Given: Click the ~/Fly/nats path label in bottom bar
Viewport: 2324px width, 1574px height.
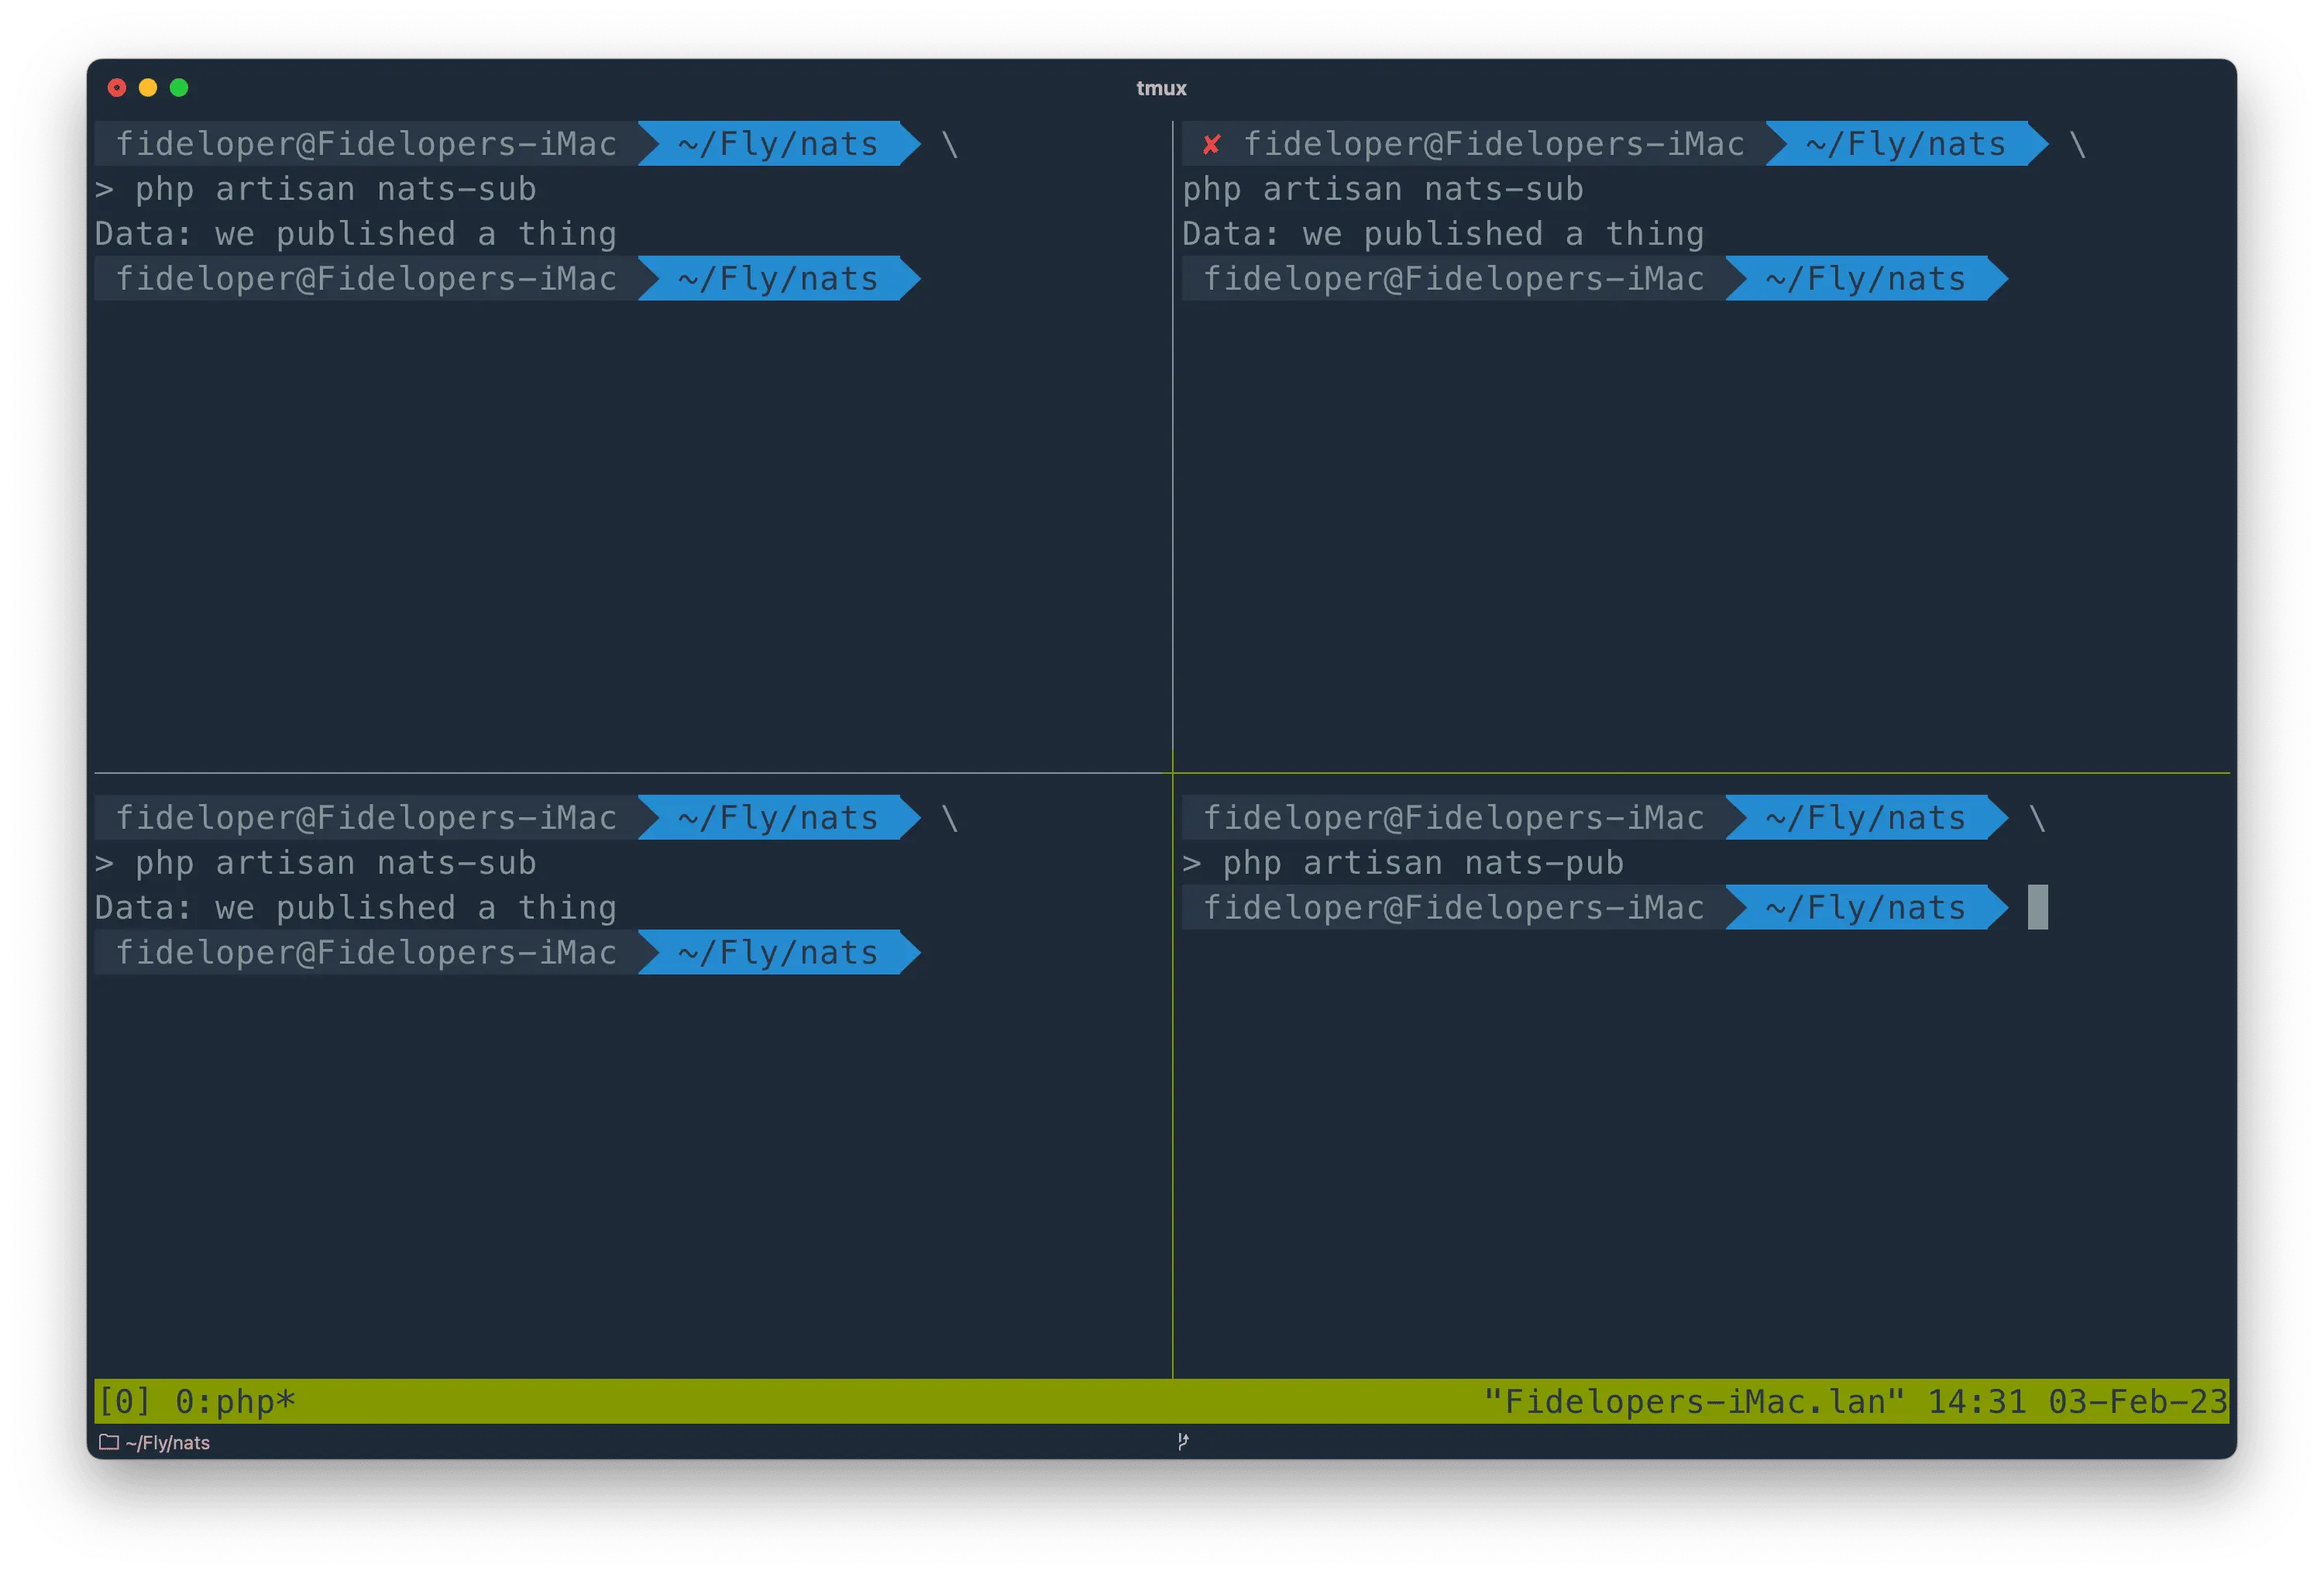Looking at the screenshot, I should [x=167, y=1442].
